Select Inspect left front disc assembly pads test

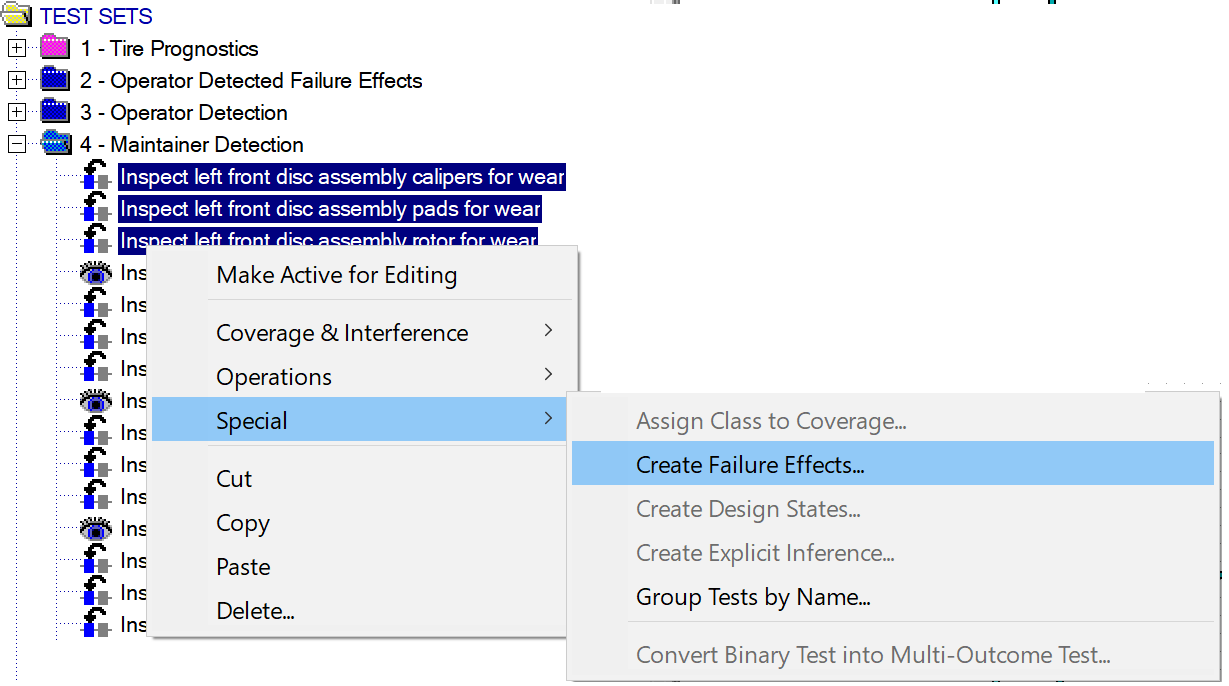[x=330, y=209]
